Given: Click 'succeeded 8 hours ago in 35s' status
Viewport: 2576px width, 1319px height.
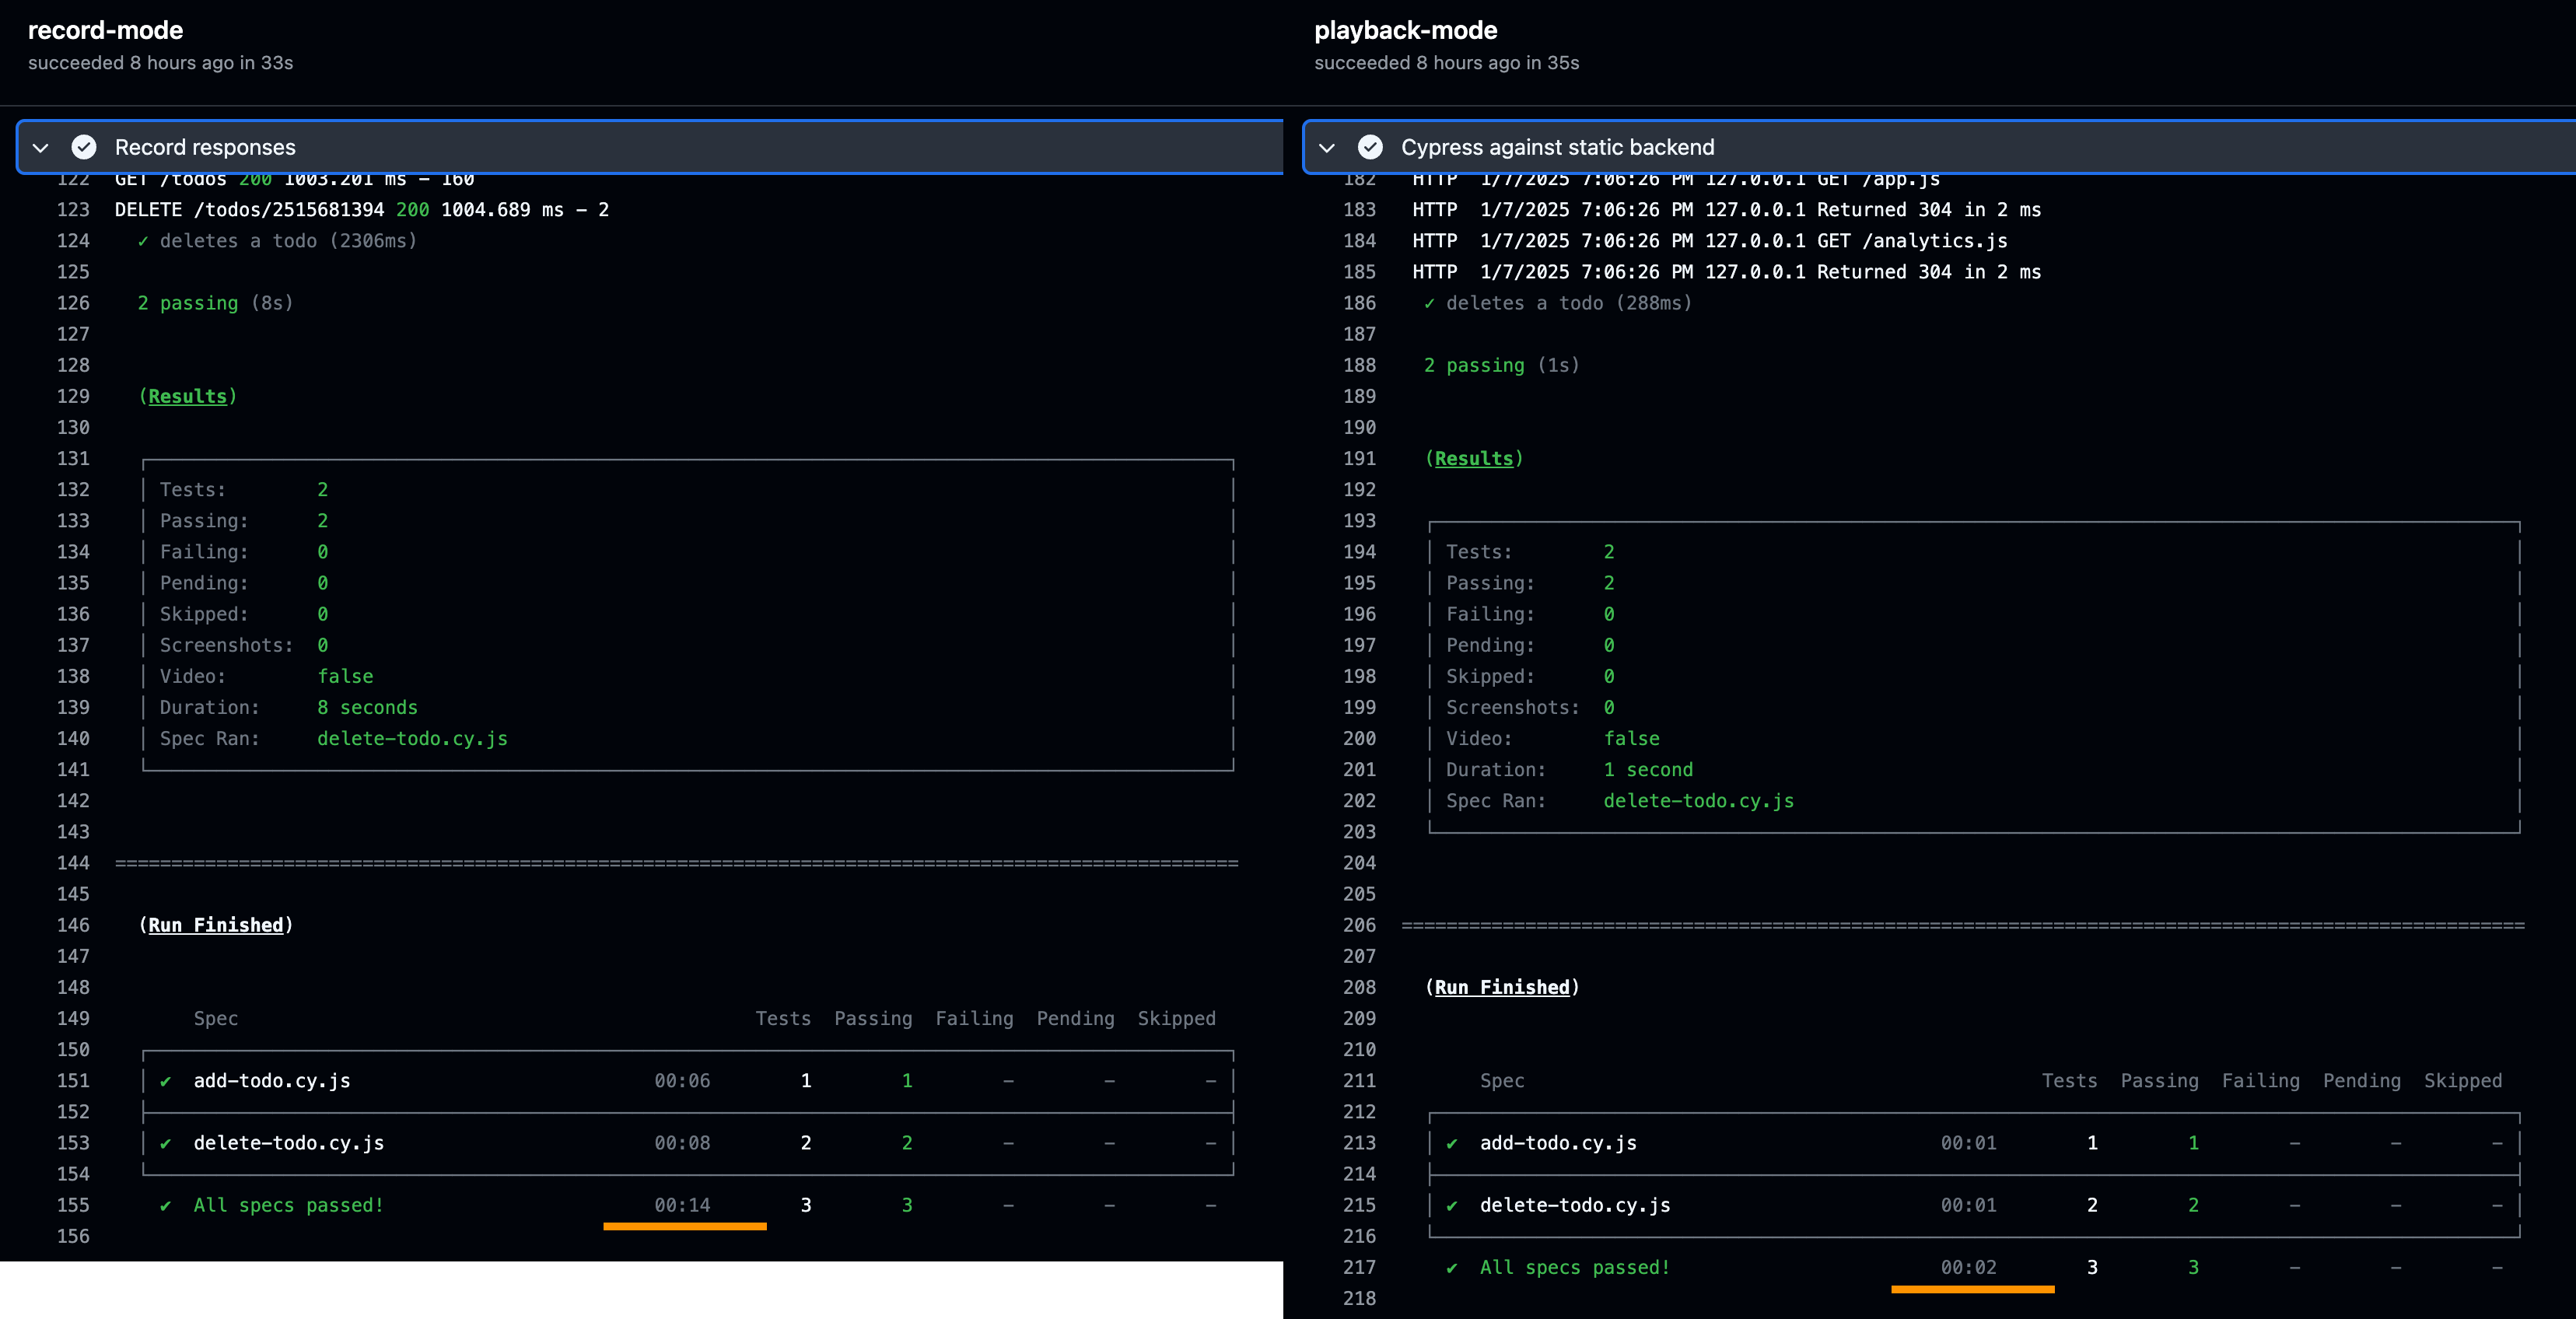Looking at the screenshot, I should point(1446,63).
